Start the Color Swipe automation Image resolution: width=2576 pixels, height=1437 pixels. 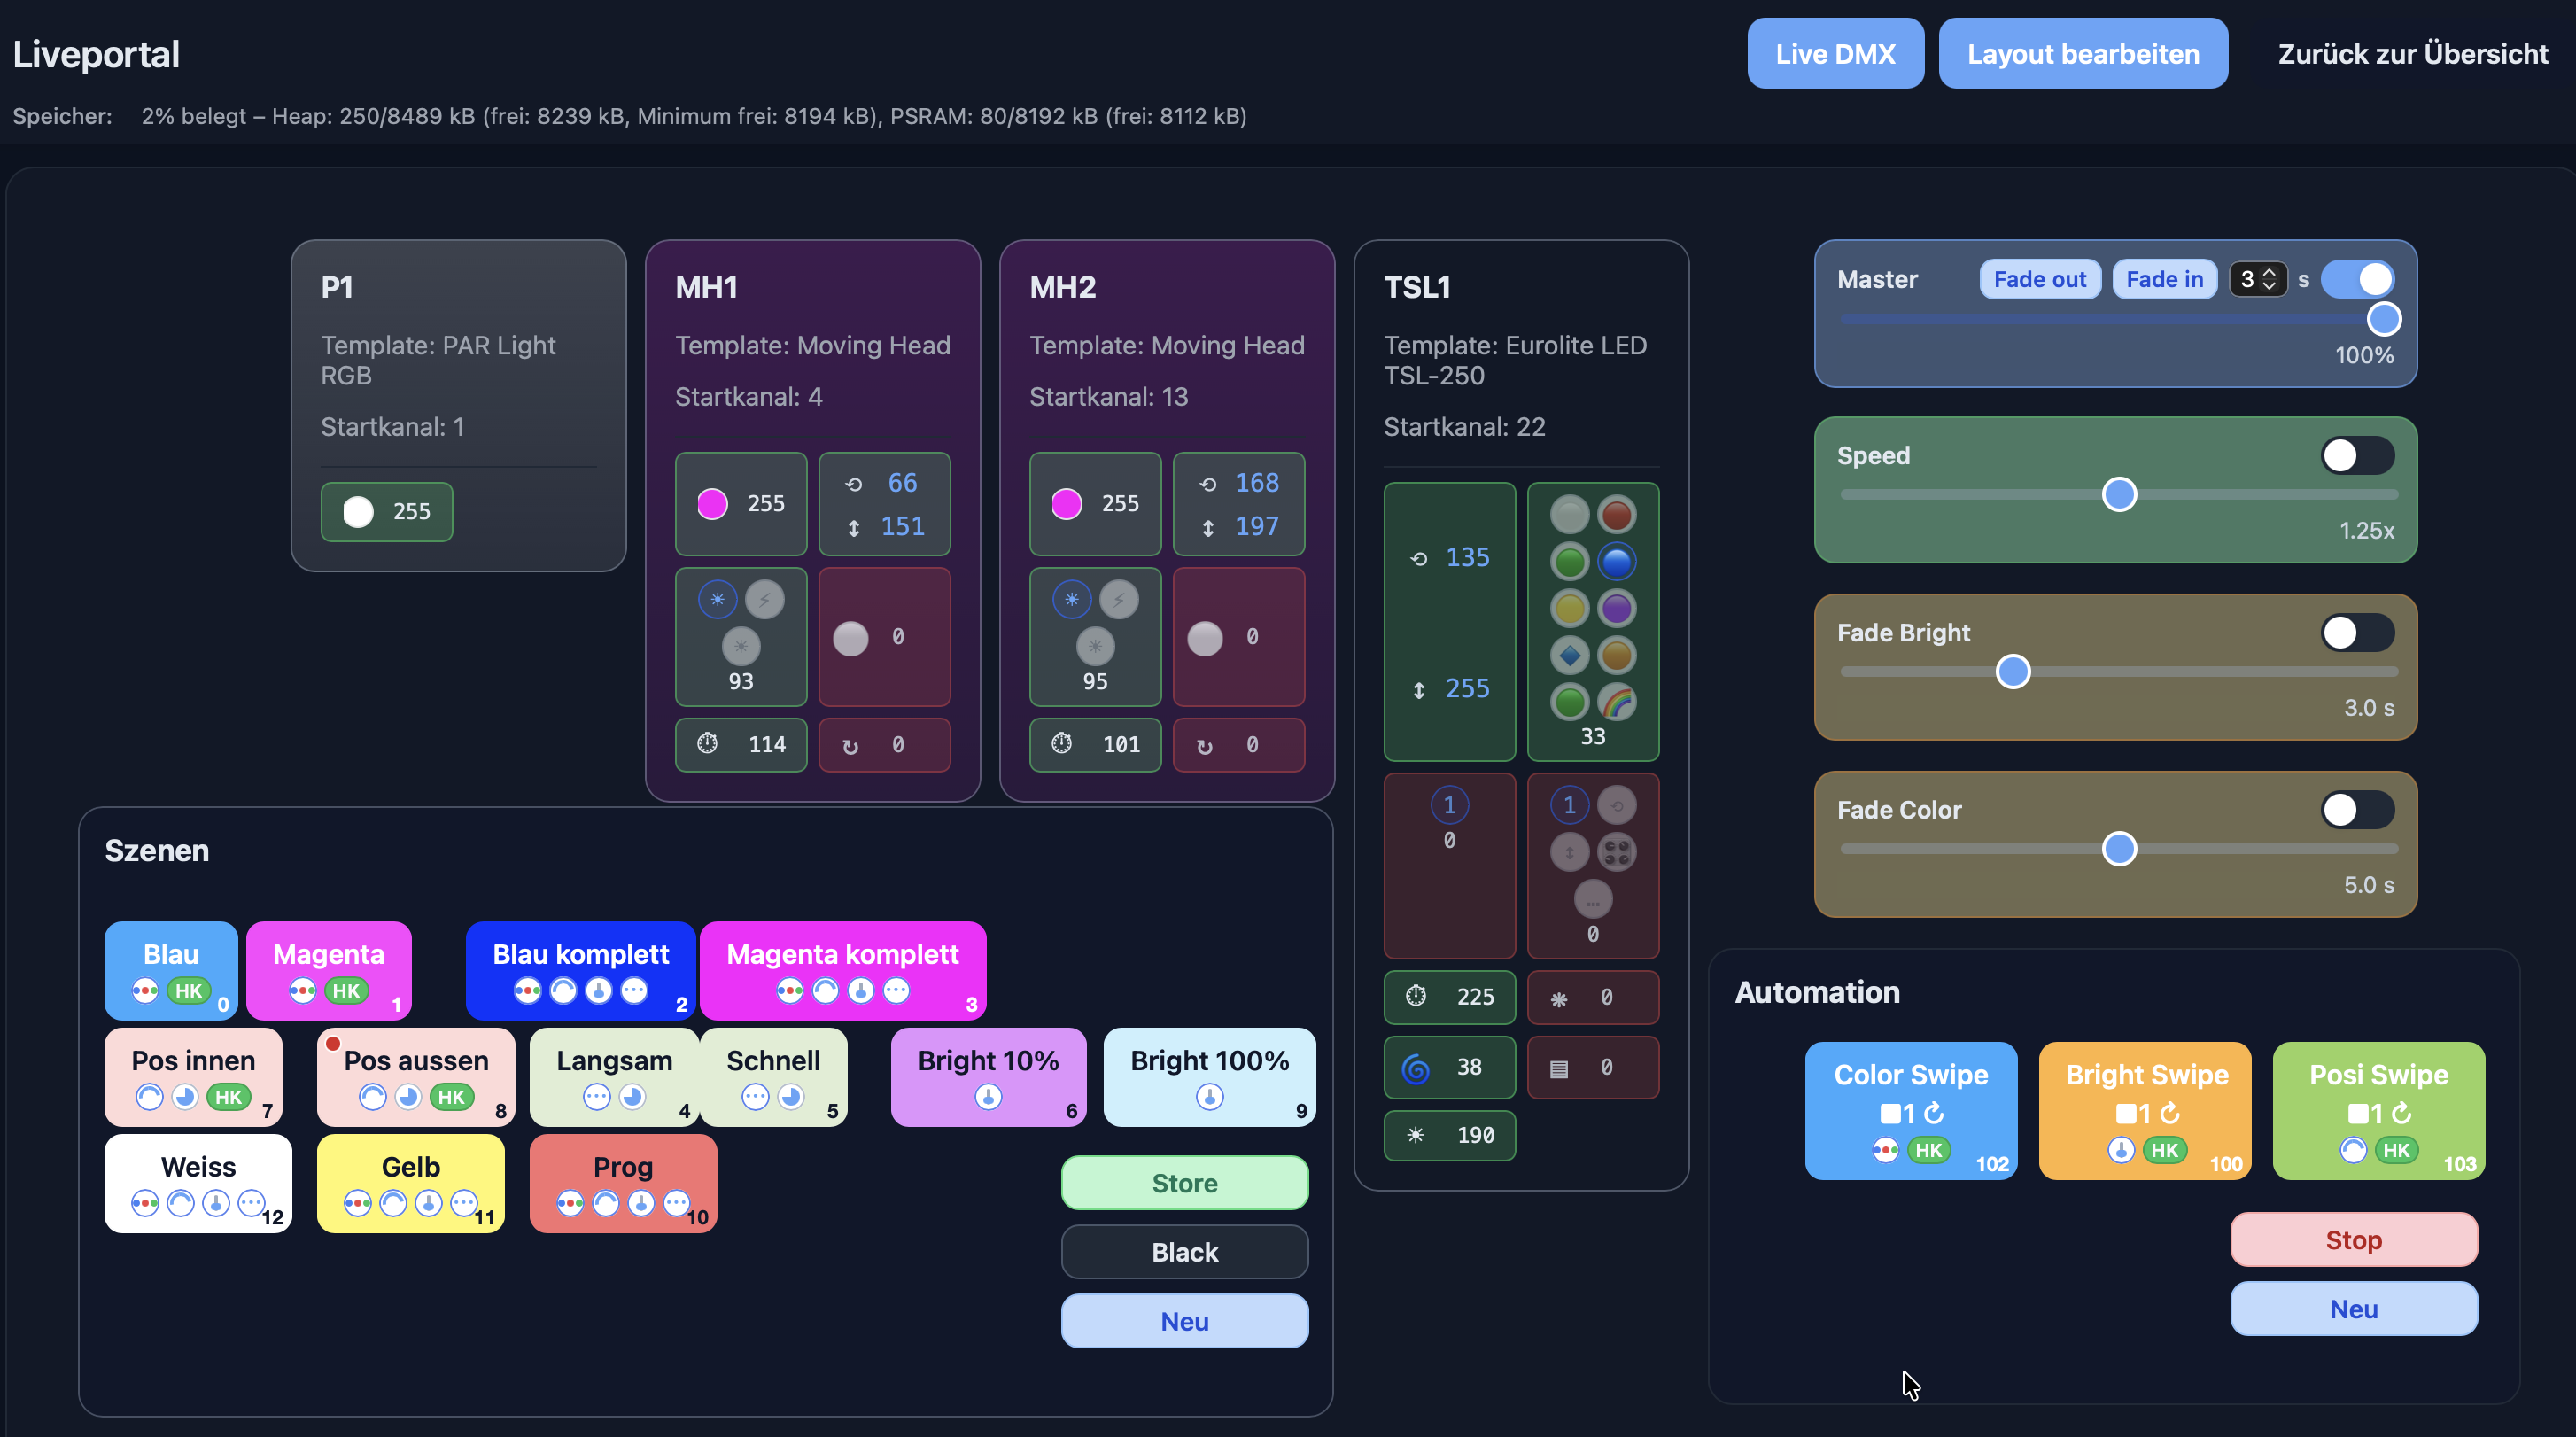(x=1910, y=1111)
